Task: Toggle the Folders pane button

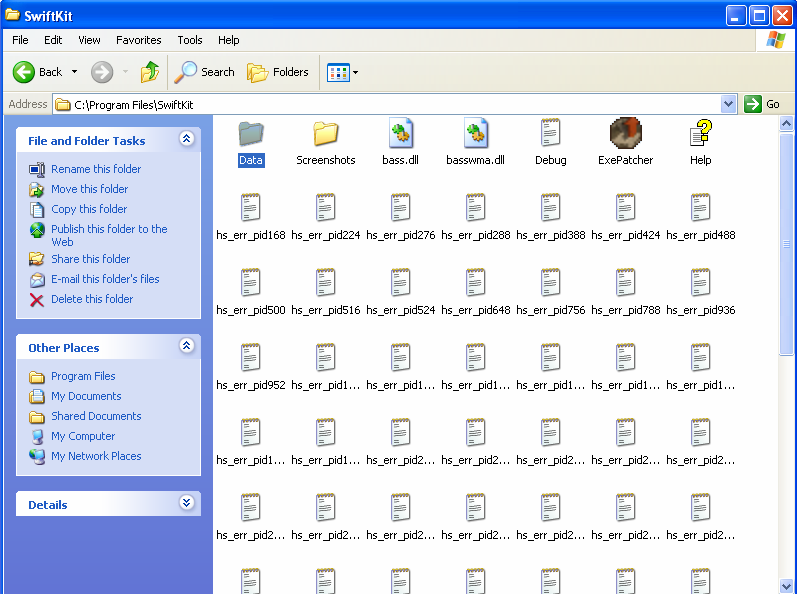Action: (x=278, y=72)
